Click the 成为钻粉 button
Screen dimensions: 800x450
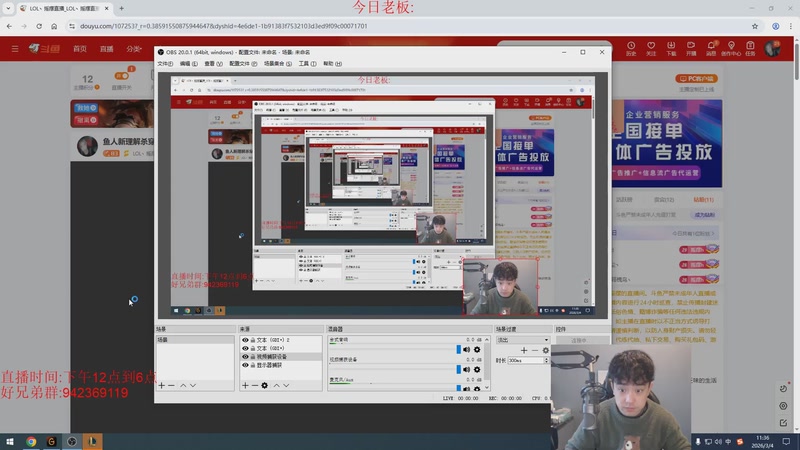(x=704, y=215)
